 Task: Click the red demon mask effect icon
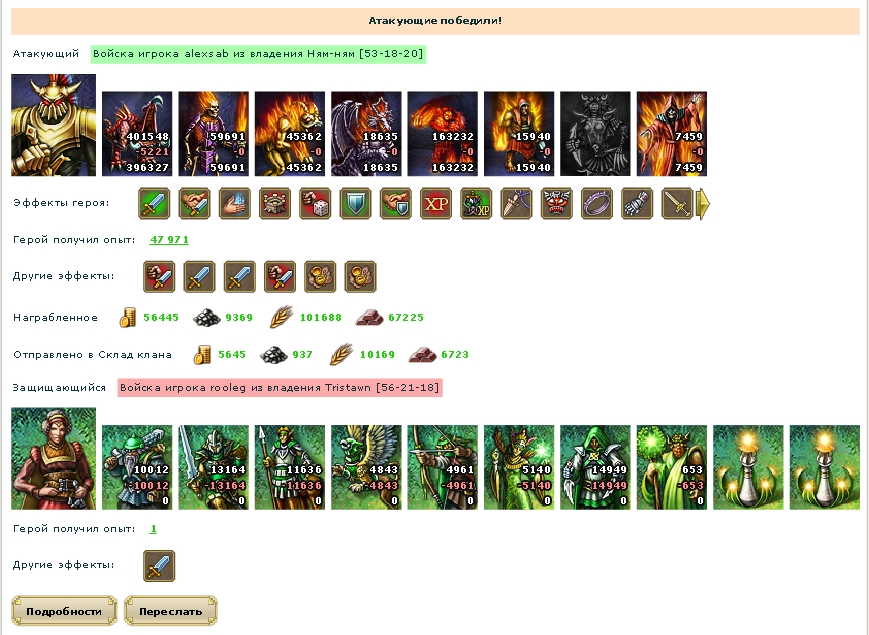click(556, 203)
